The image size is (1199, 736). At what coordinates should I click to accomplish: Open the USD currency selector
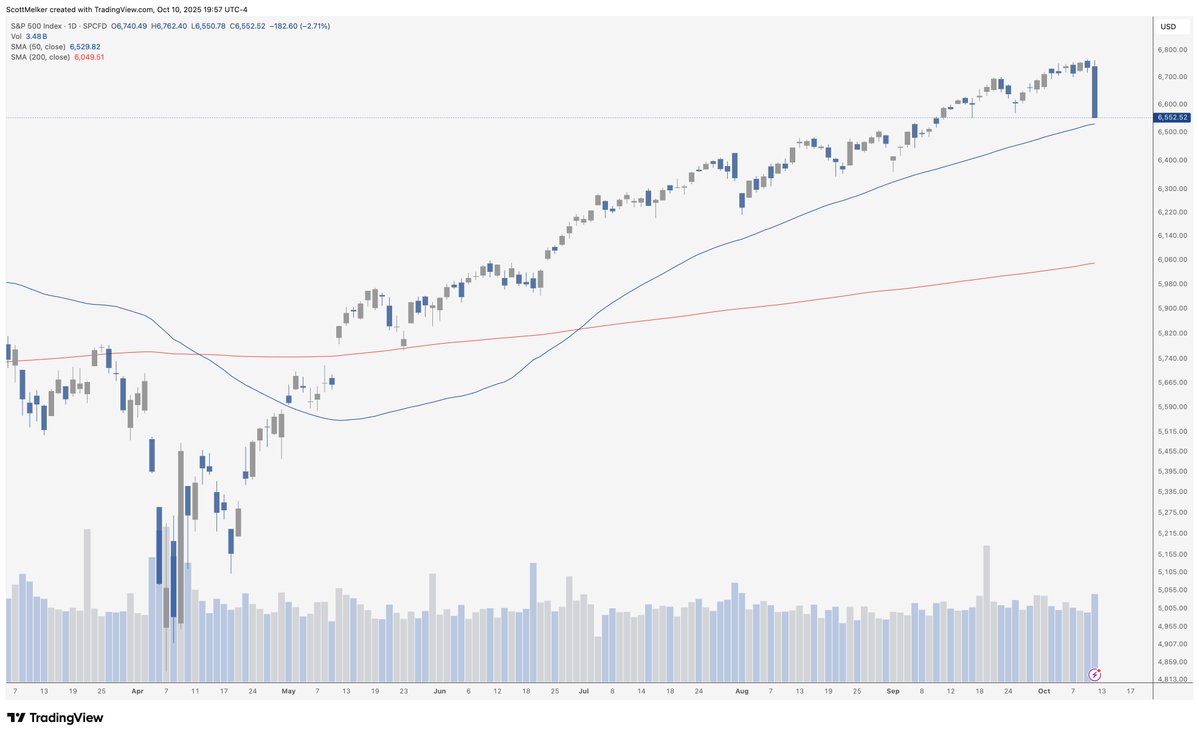1168,26
